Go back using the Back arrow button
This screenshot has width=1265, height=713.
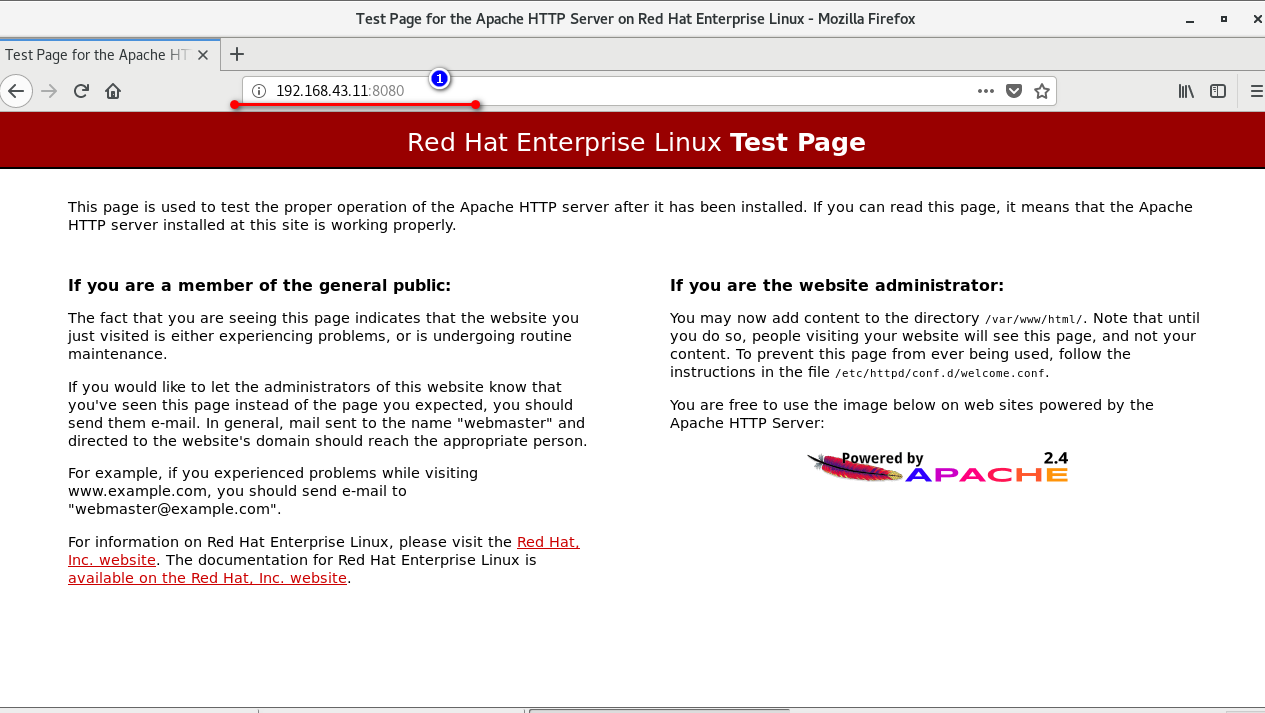[16, 91]
